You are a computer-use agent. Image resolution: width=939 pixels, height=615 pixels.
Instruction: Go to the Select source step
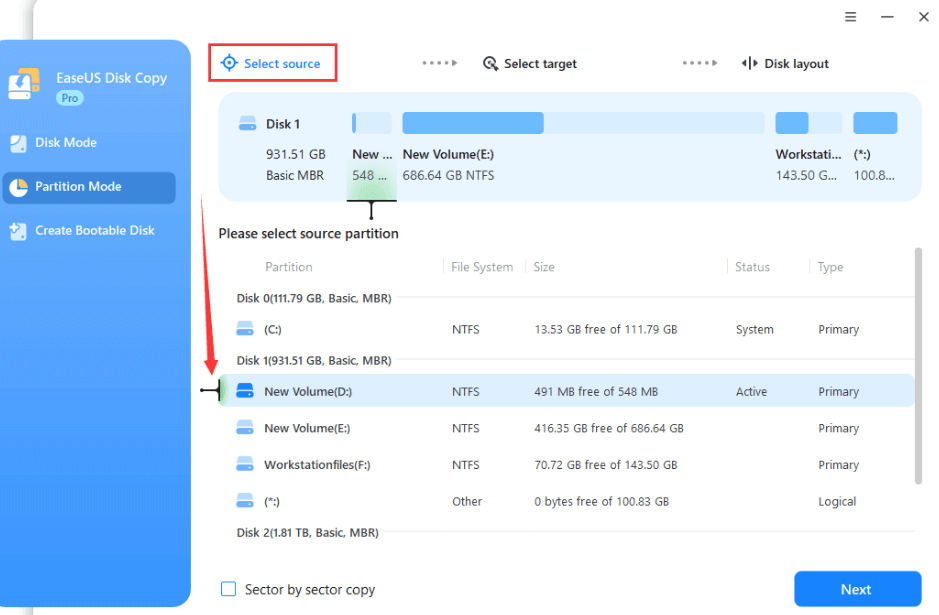[x=272, y=63]
